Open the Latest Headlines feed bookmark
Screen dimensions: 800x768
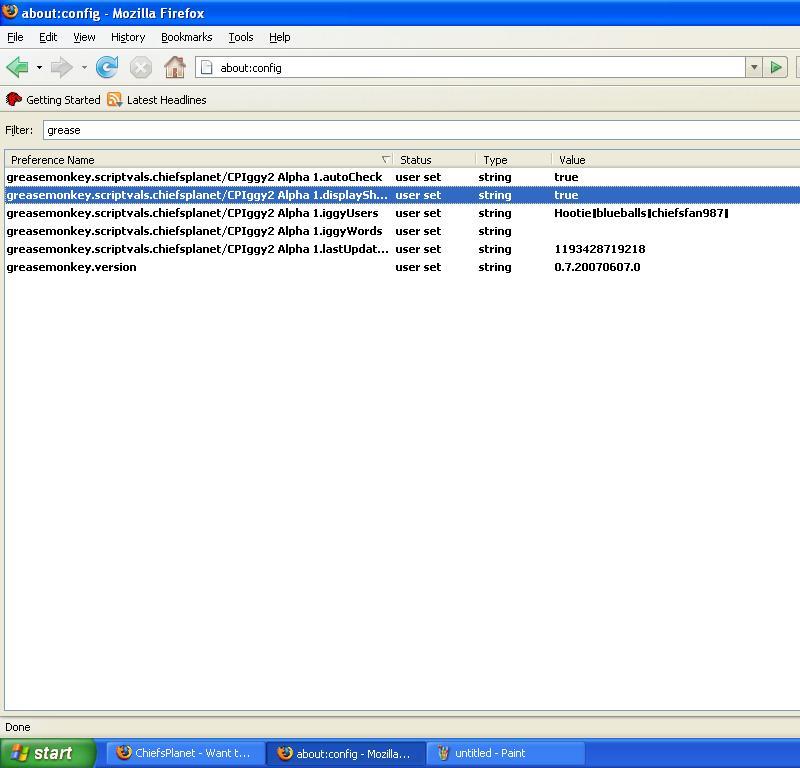157,100
